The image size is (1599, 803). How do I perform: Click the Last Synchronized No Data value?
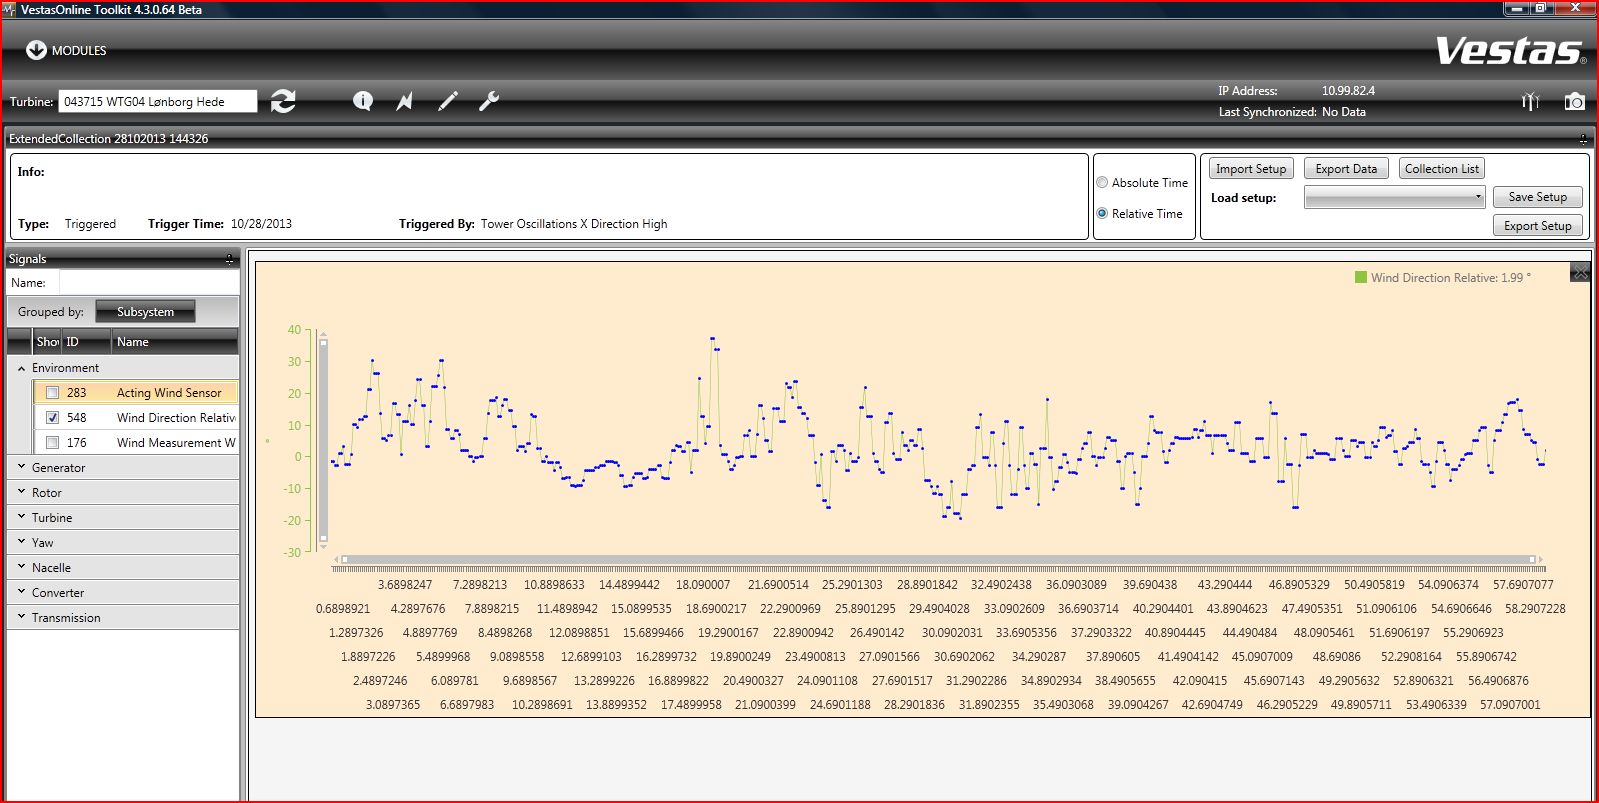tap(1344, 112)
